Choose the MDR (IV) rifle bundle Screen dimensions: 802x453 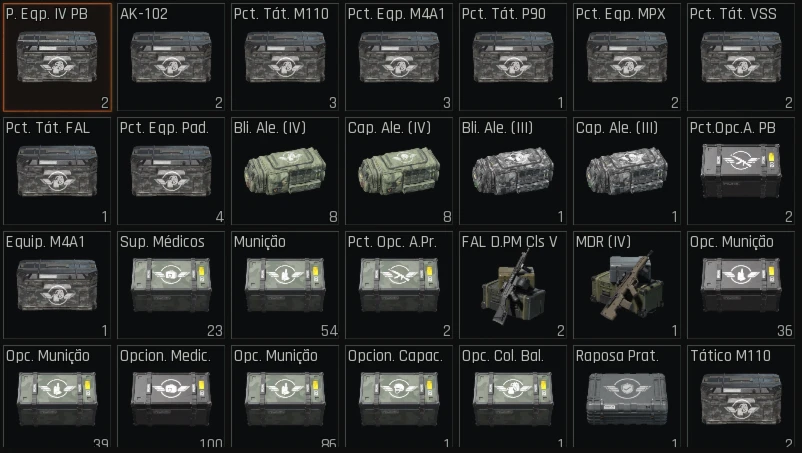pos(627,285)
